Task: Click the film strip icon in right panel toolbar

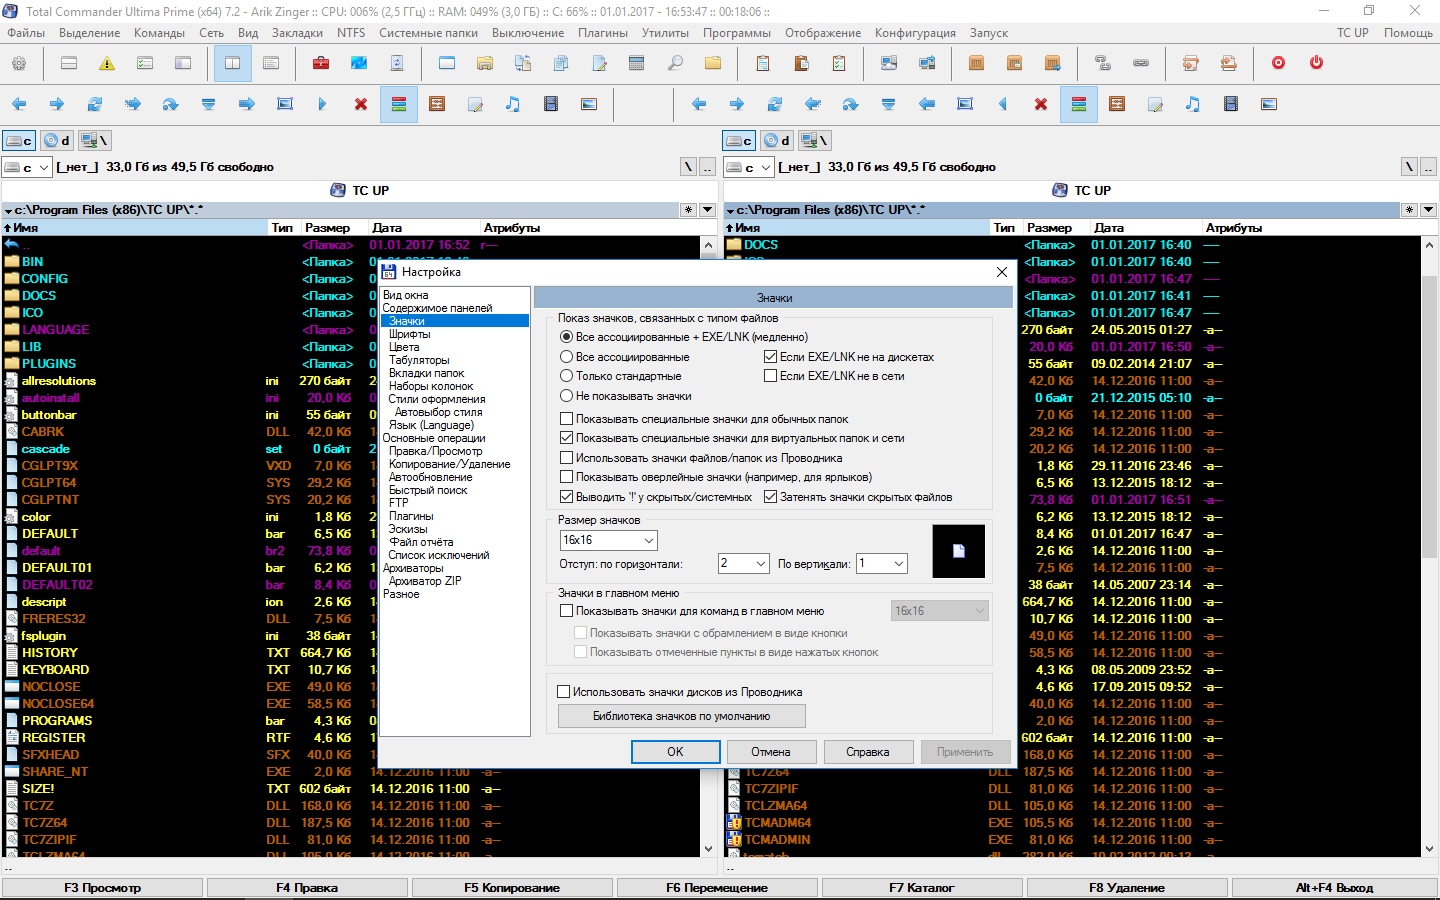Action: click(1231, 104)
